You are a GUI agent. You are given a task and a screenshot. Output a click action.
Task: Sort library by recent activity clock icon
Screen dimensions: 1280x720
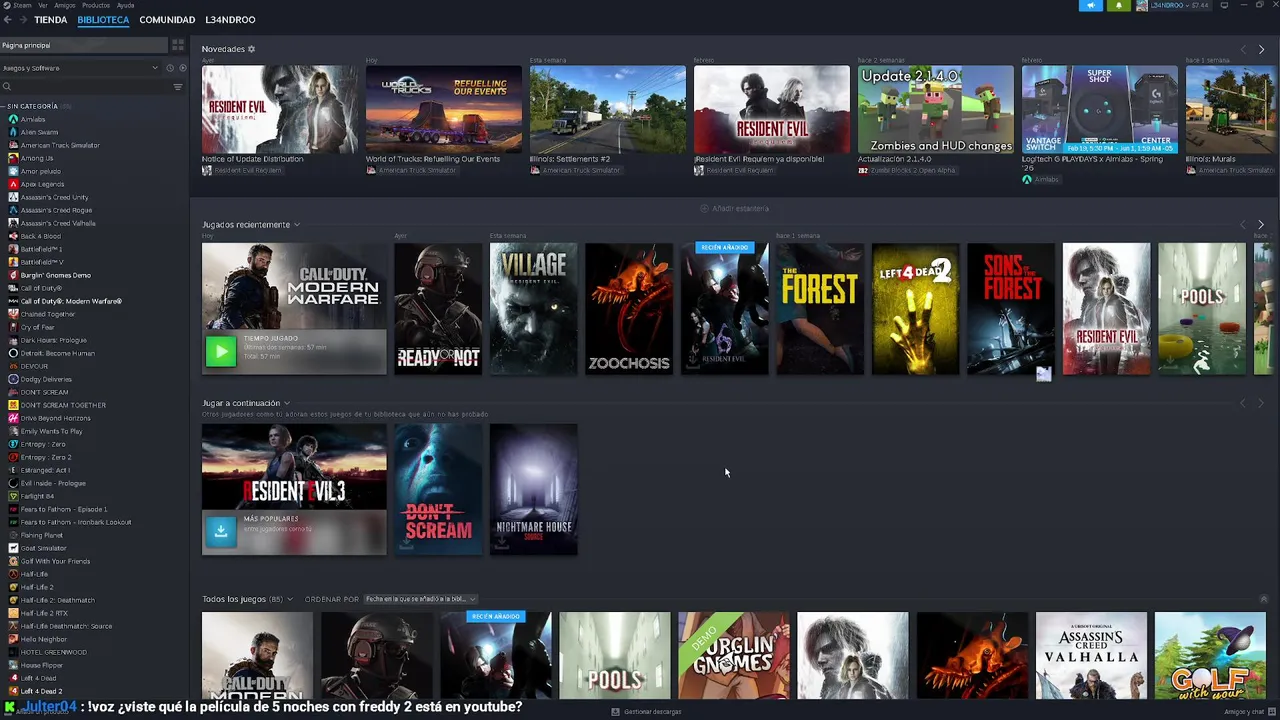click(170, 68)
